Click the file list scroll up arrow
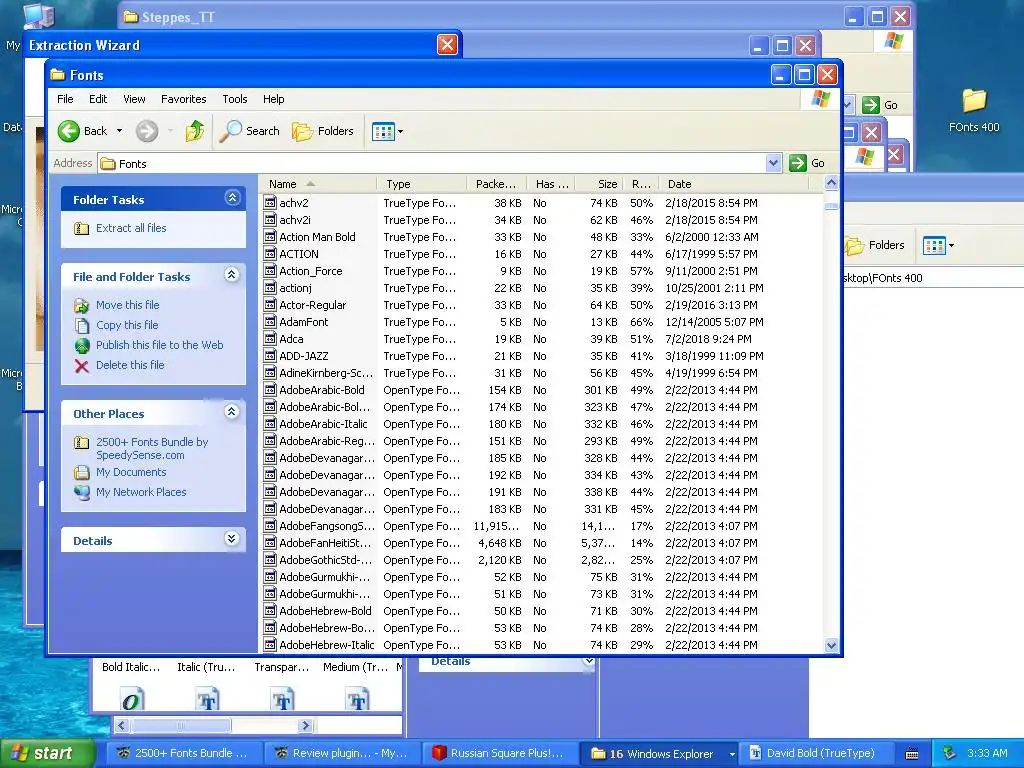 (831, 183)
